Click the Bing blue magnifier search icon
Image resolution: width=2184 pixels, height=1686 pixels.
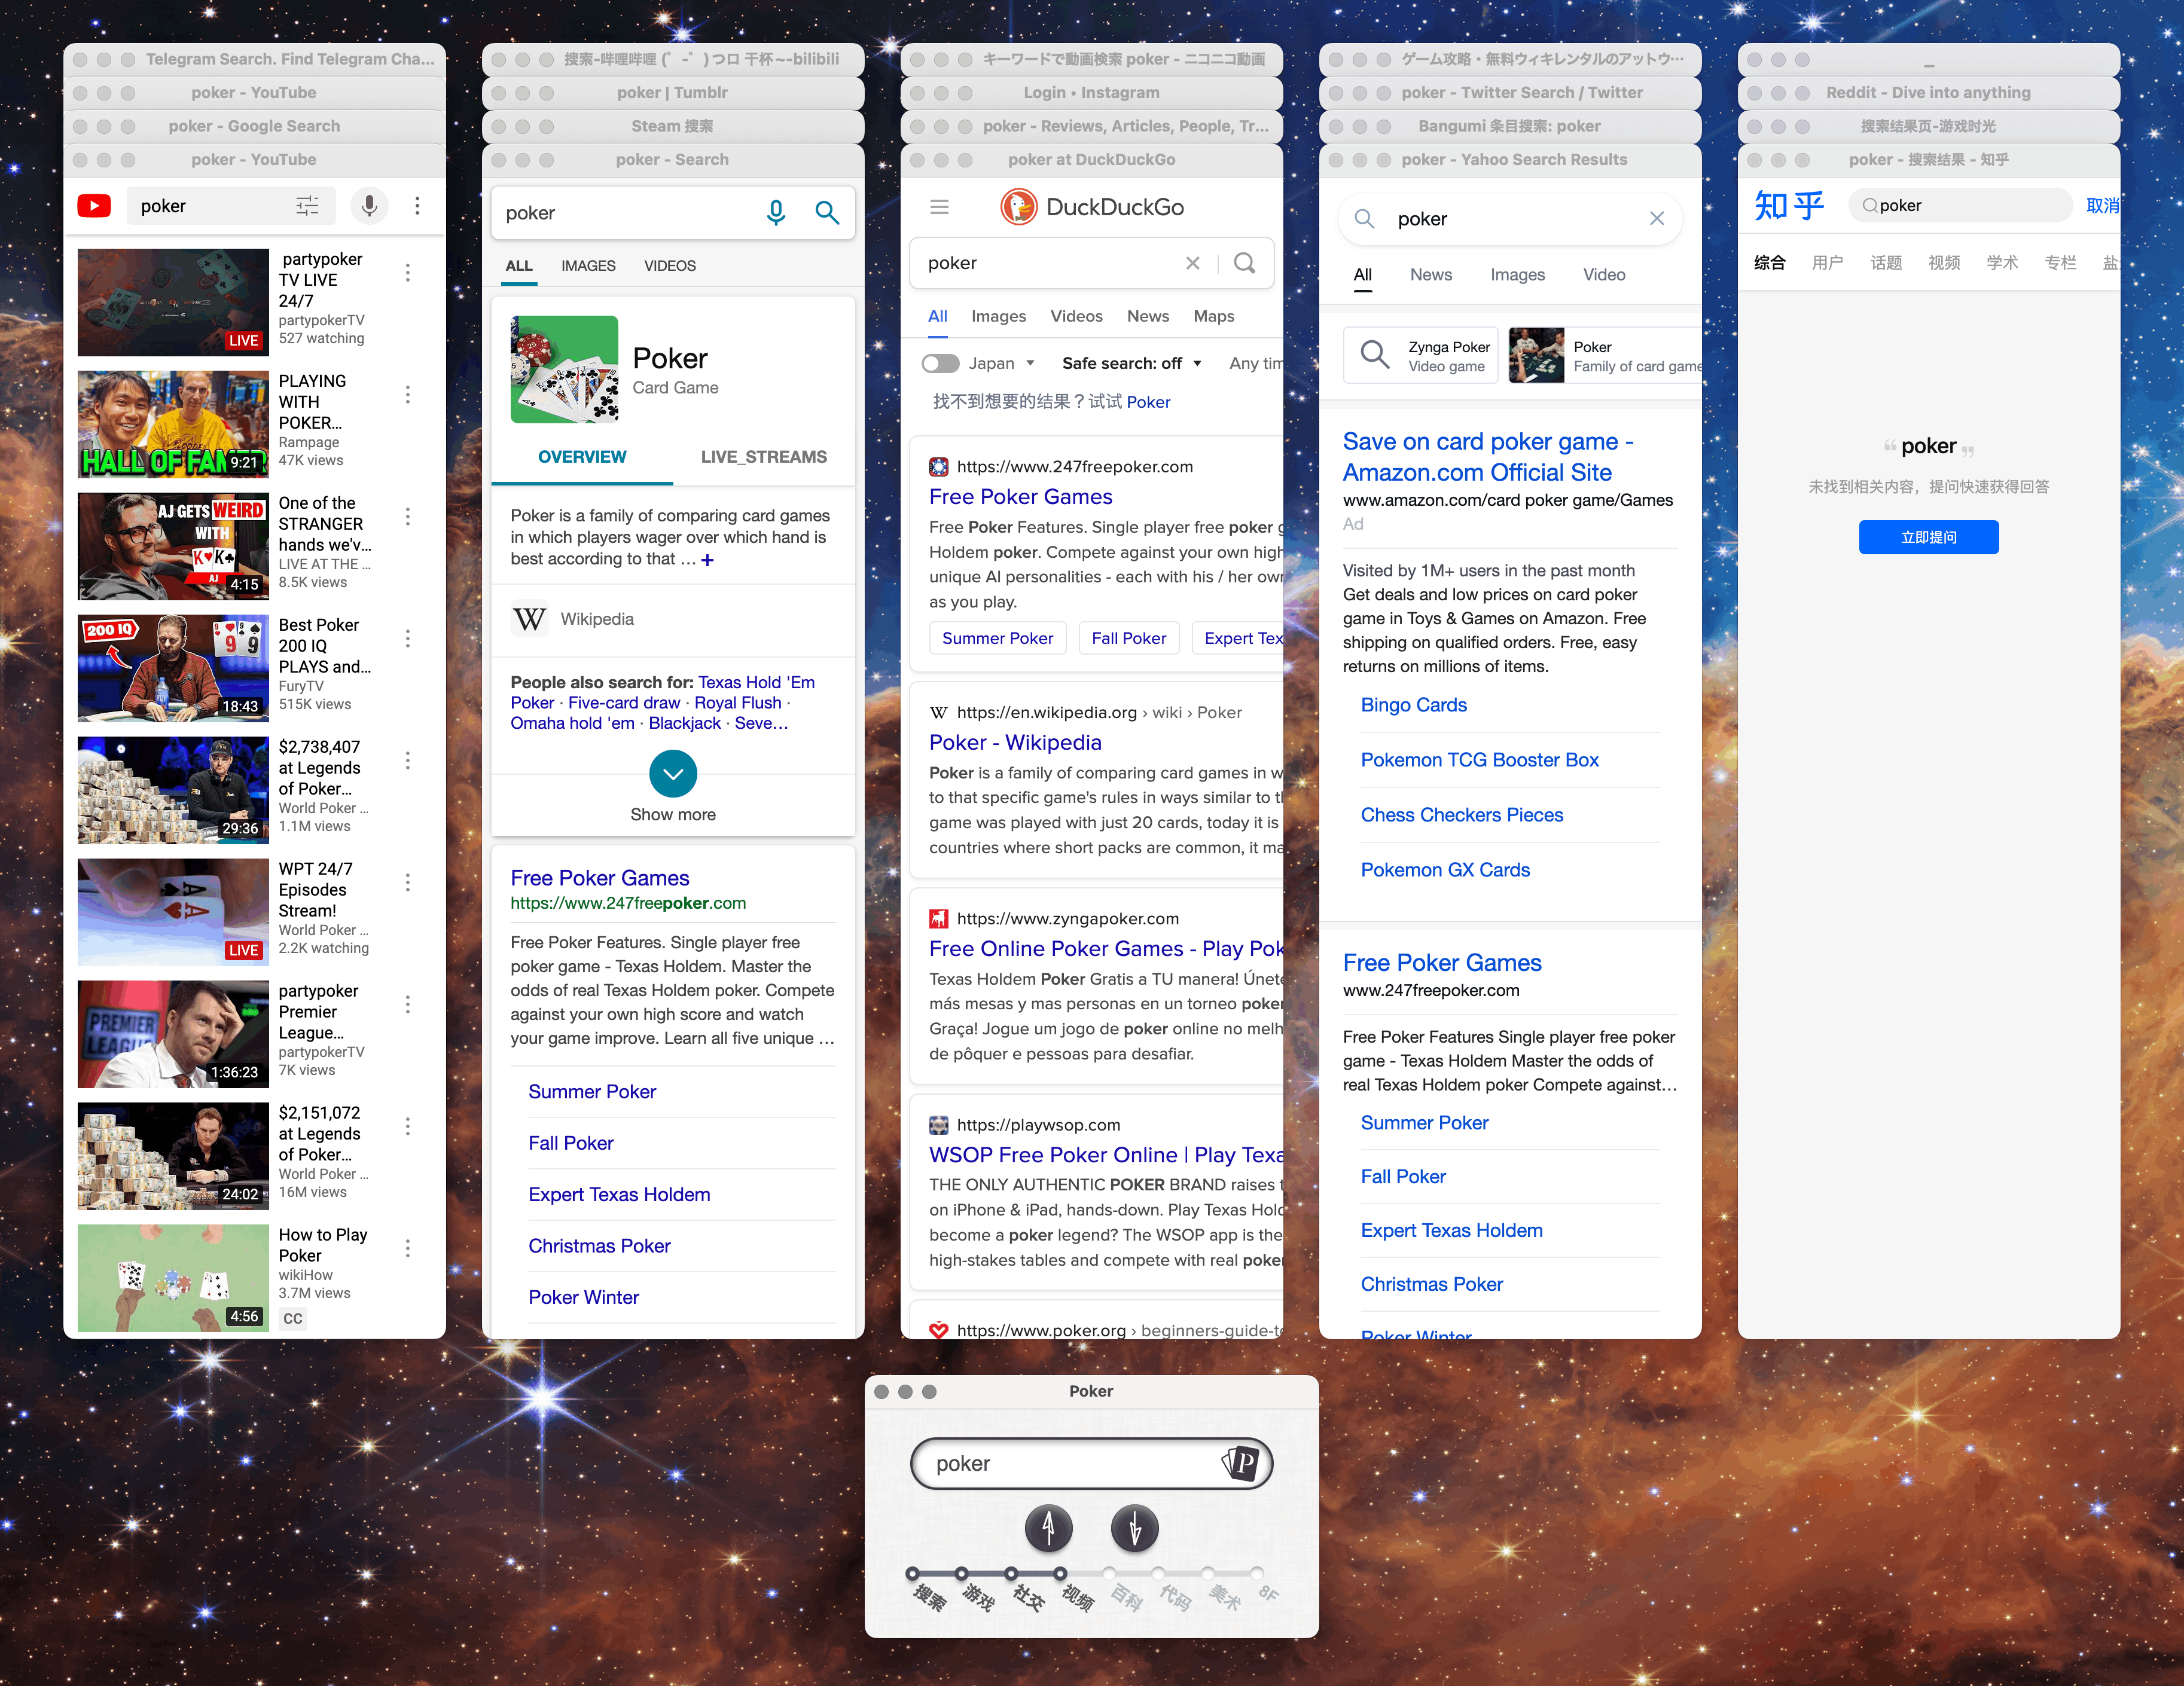(x=826, y=213)
